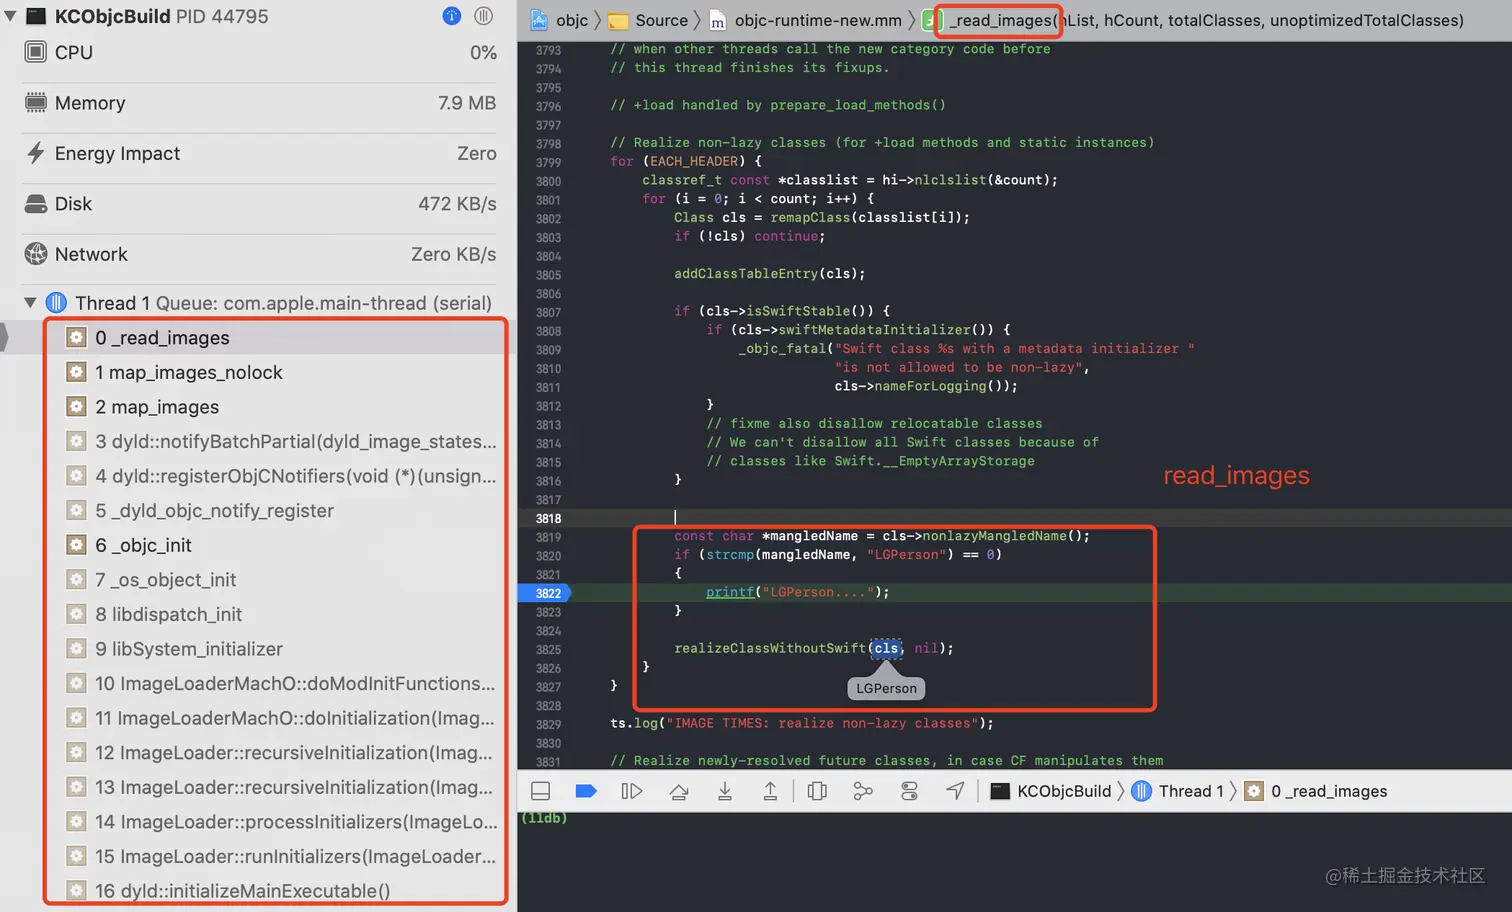The height and width of the screenshot is (912, 1512).
Task: Hide the debug area panel
Action: (540, 791)
